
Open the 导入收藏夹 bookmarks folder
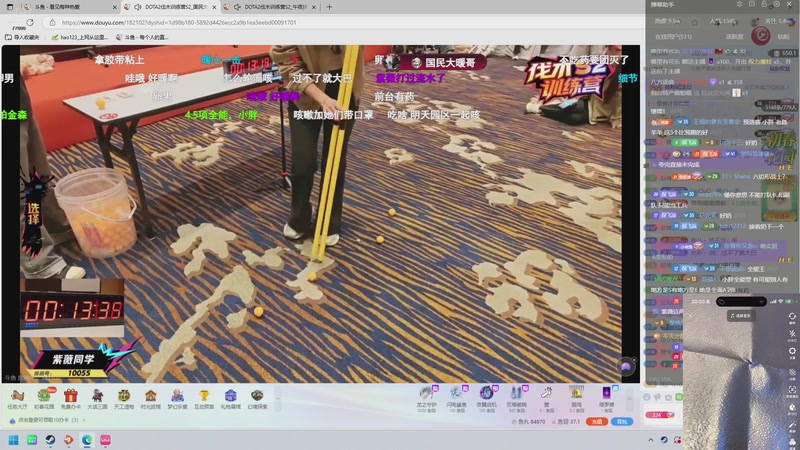point(22,37)
